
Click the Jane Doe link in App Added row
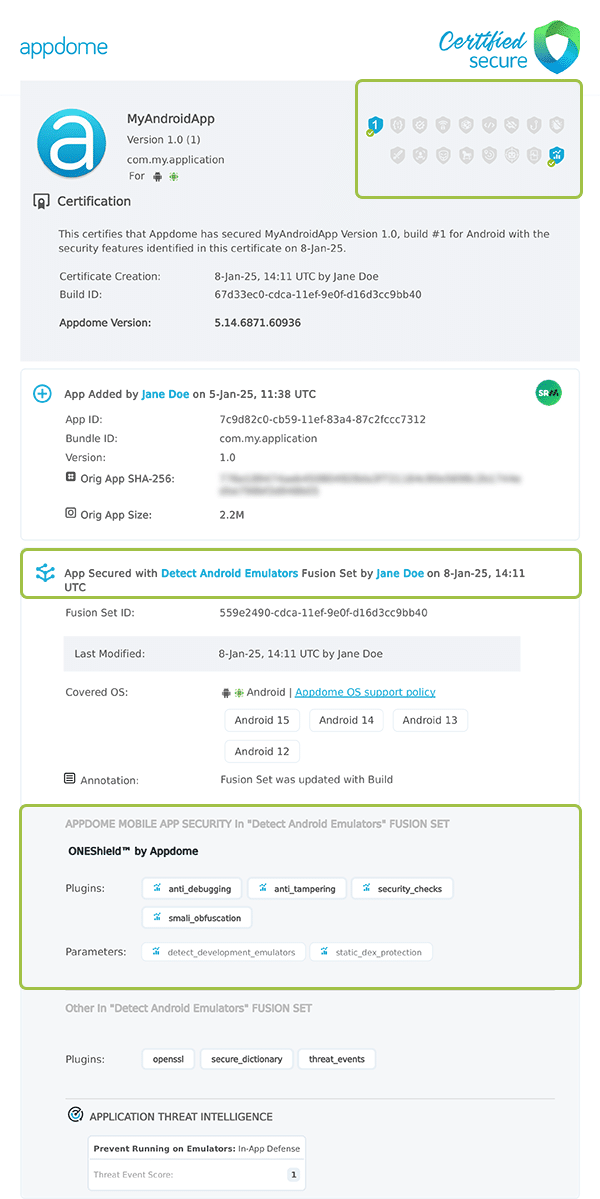tap(162, 394)
